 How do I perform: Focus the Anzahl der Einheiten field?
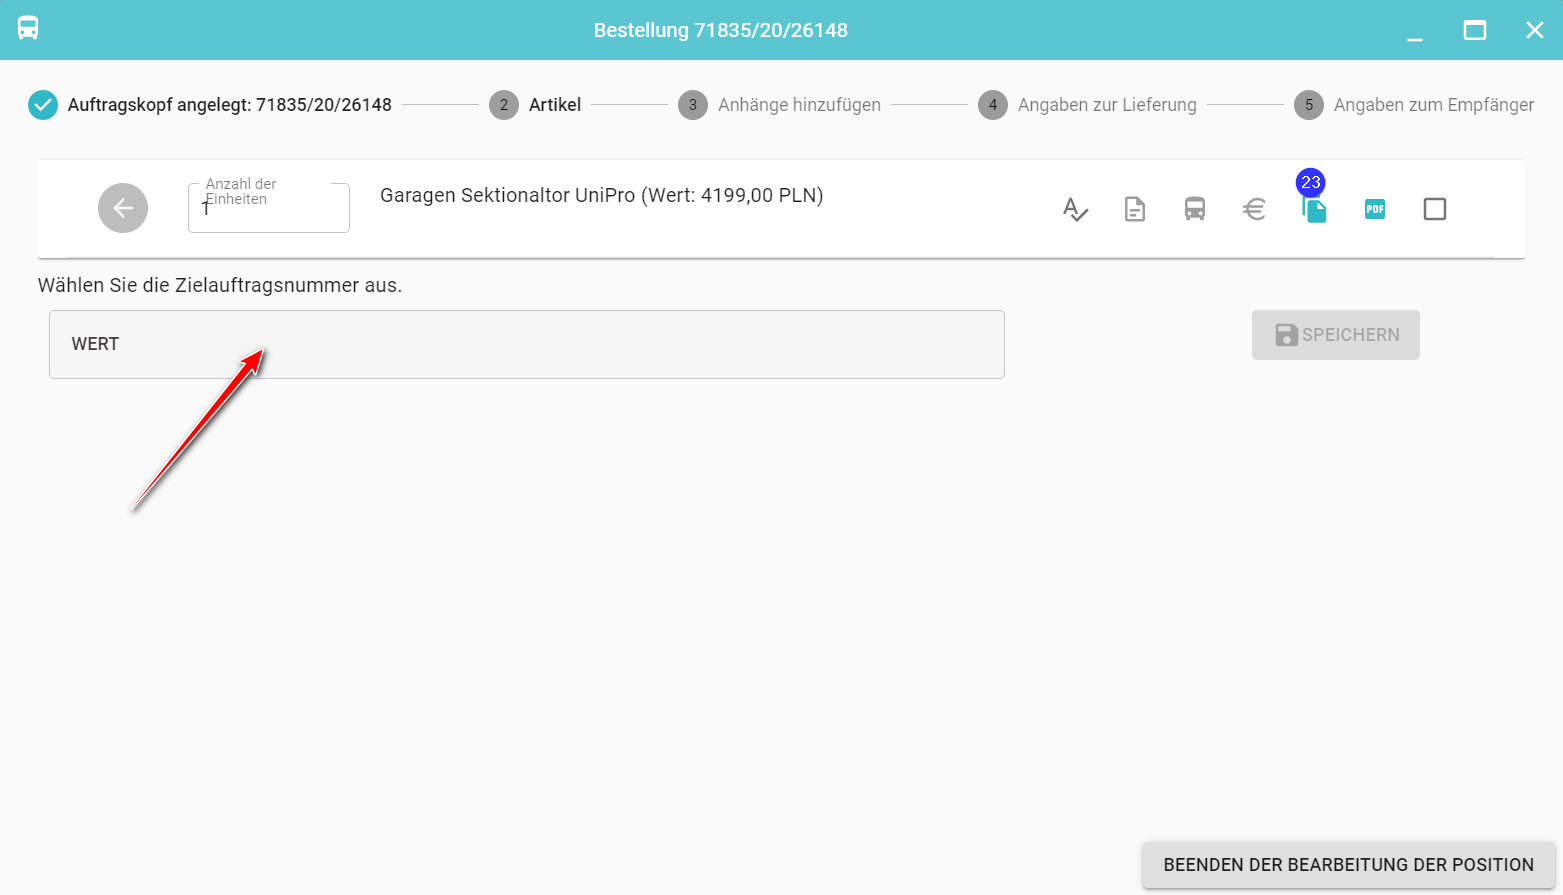click(x=268, y=210)
